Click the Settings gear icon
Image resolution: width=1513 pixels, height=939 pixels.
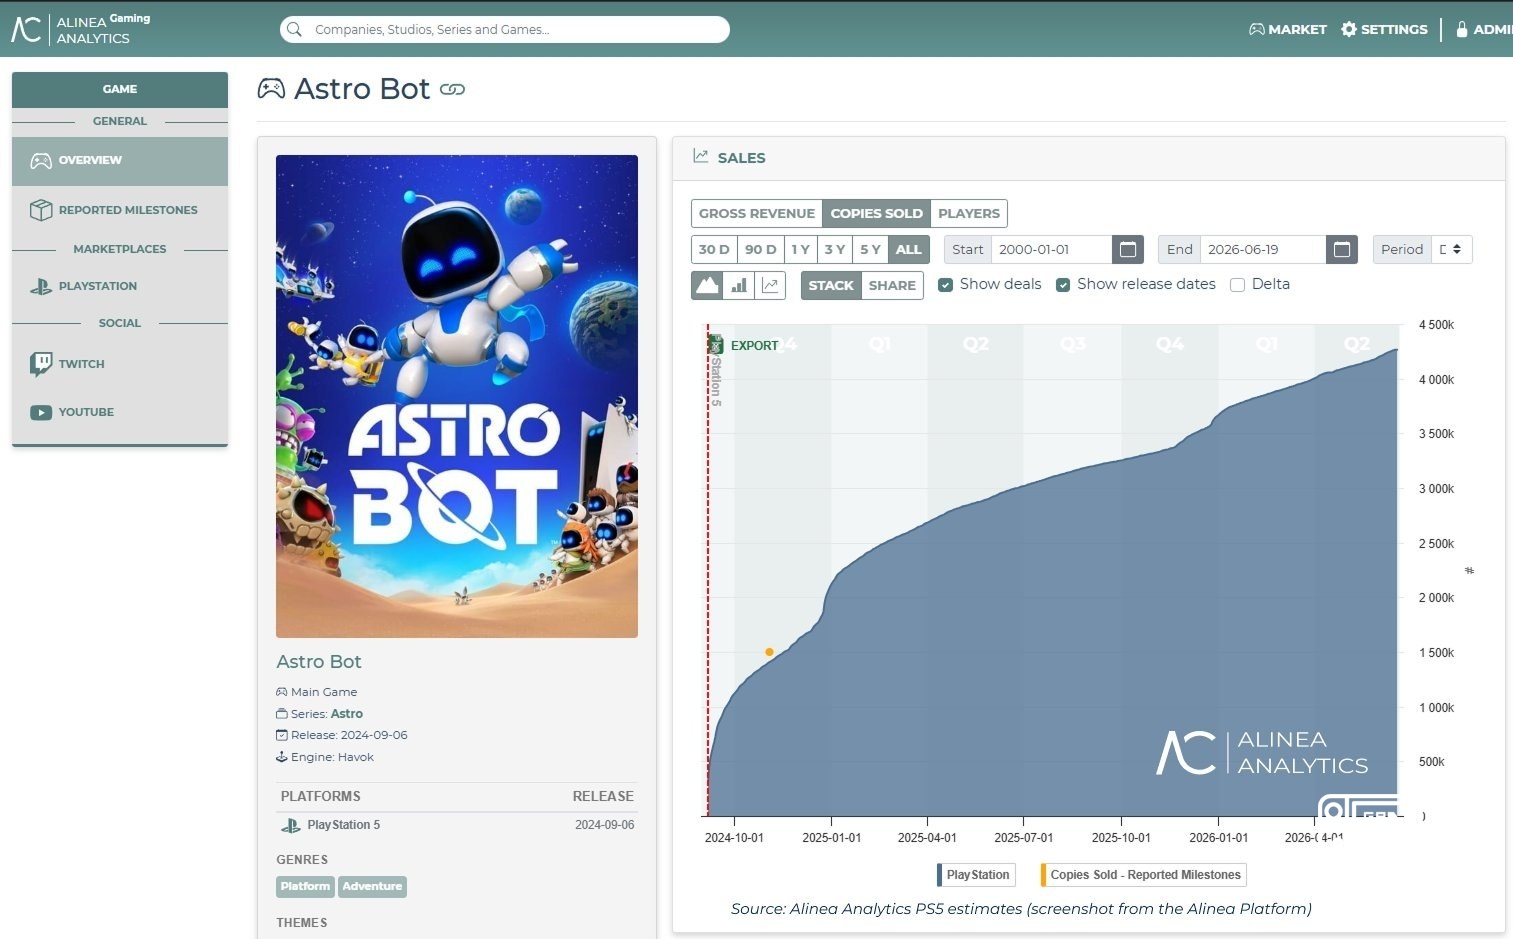click(1349, 29)
